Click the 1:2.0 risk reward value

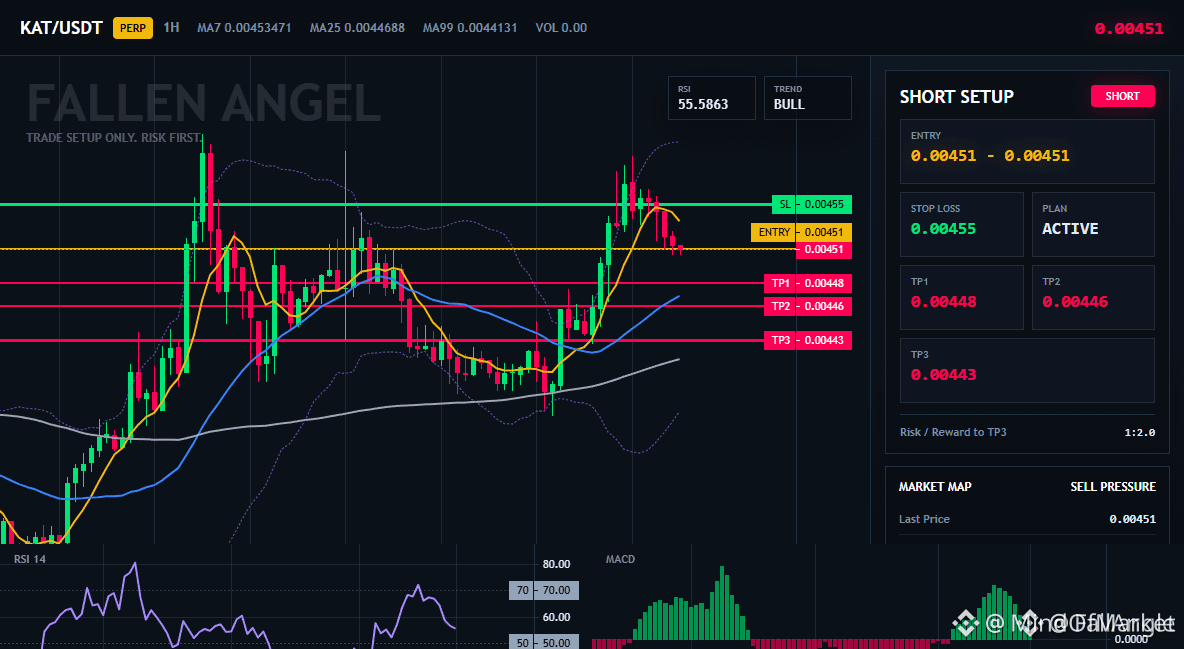[1140, 433]
